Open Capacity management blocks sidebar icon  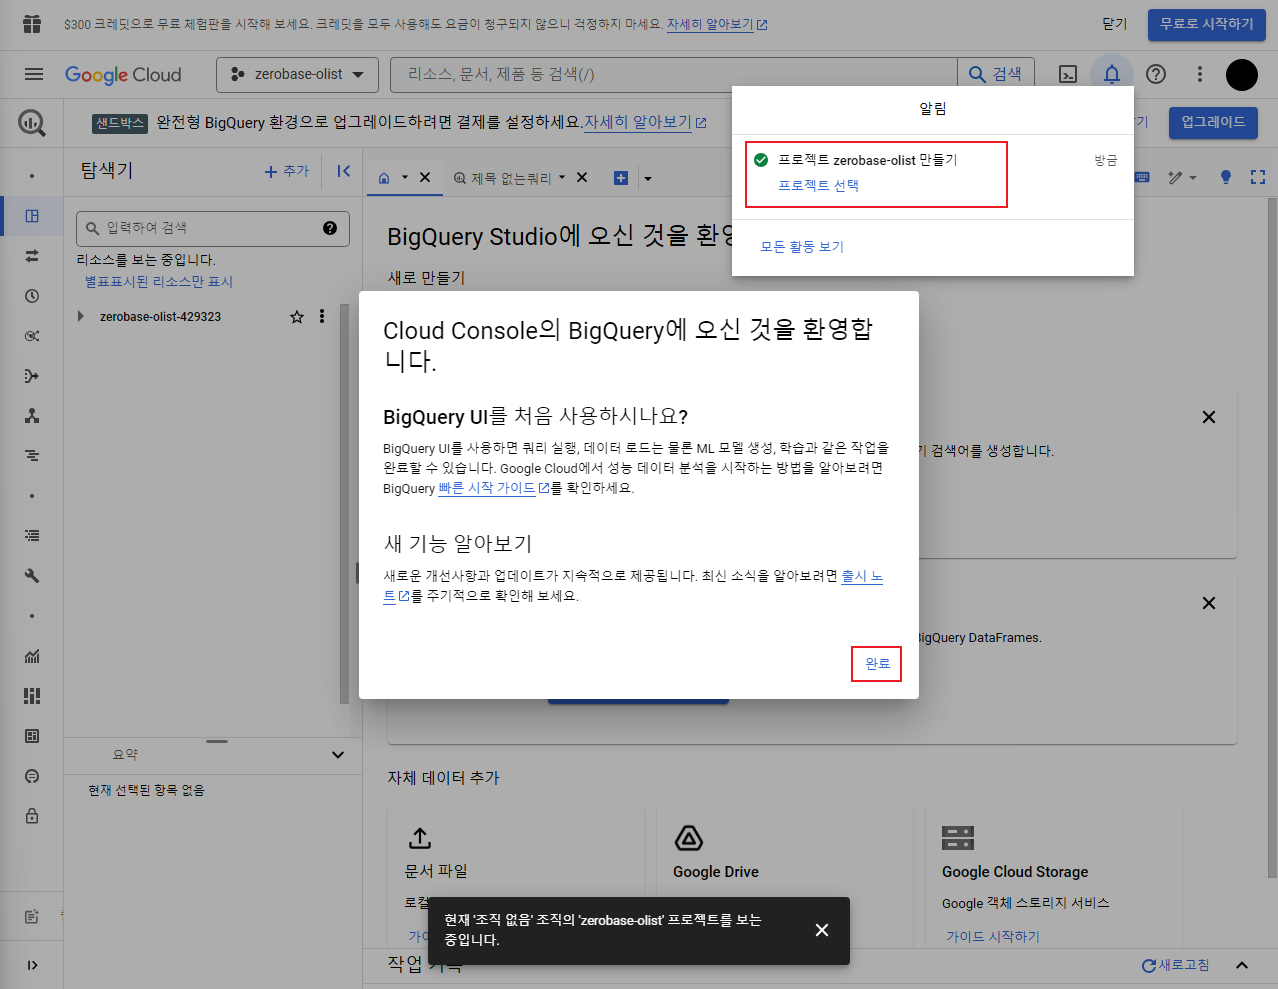[x=32, y=696]
